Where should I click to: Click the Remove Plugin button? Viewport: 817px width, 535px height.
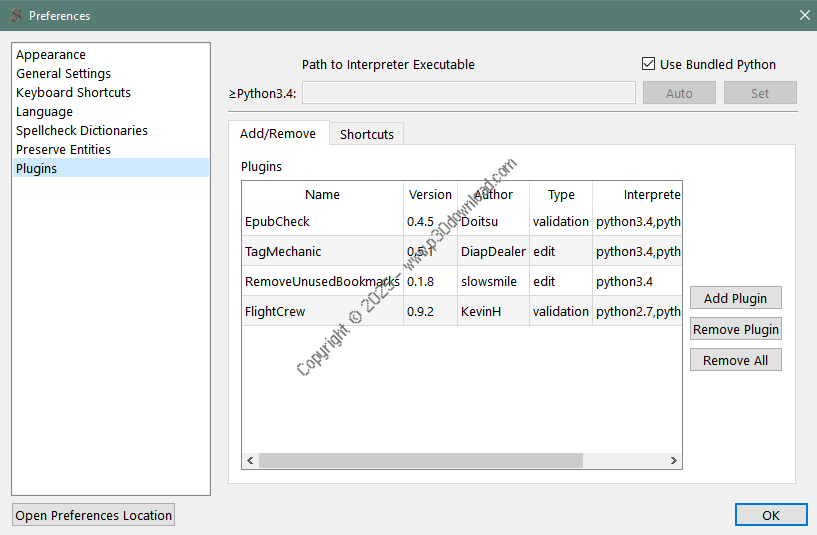pos(735,329)
